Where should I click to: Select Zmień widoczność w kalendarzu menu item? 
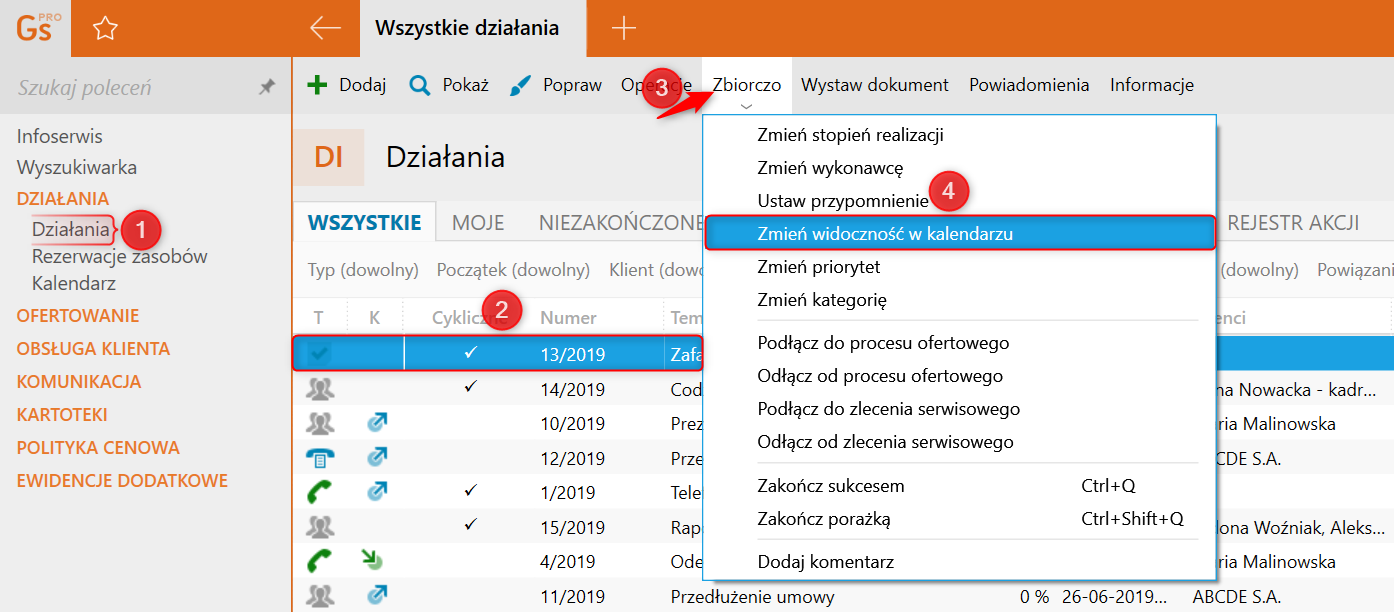pyautogui.click(x=885, y=233)
